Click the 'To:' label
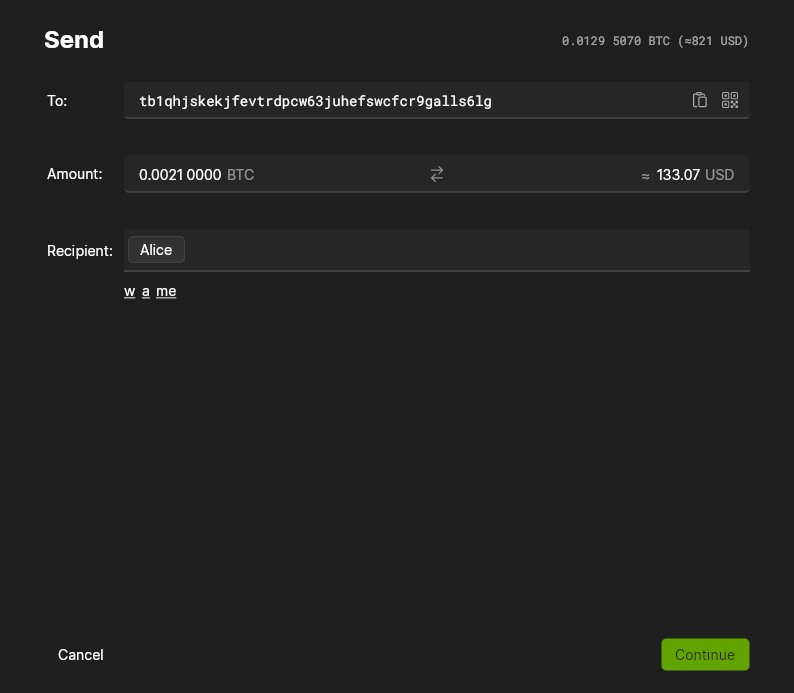The image size is (794, 693). pos(57,101)
